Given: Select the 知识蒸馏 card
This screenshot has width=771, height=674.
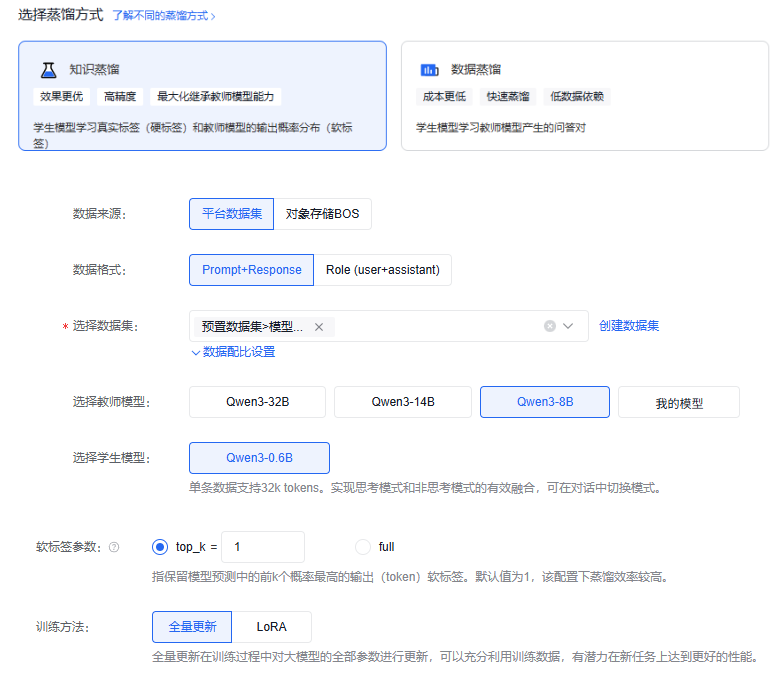Looking at the screenshot, I should (x=202, y=96).
